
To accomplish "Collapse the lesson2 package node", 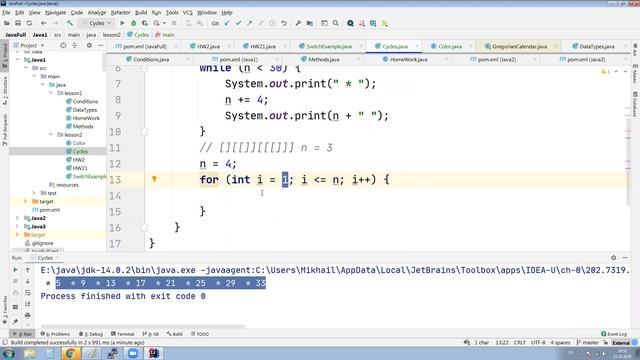I will click(x=51, y=135).
